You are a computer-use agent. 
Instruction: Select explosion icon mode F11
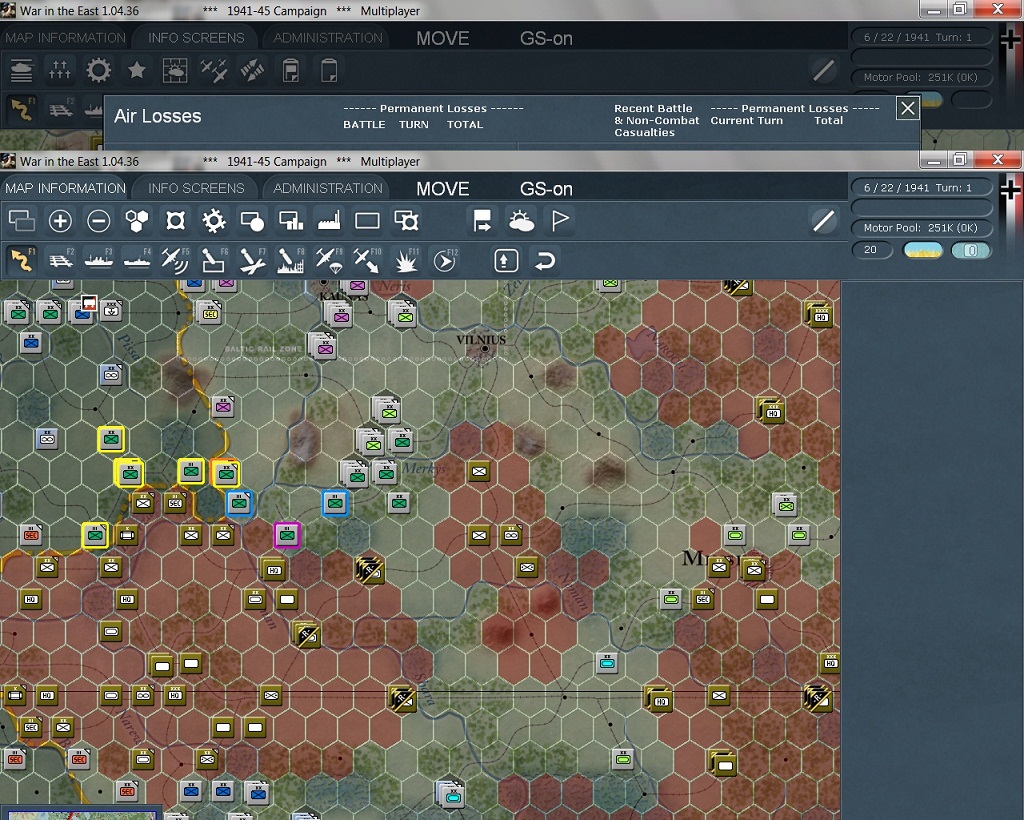(x=406, y=260)
